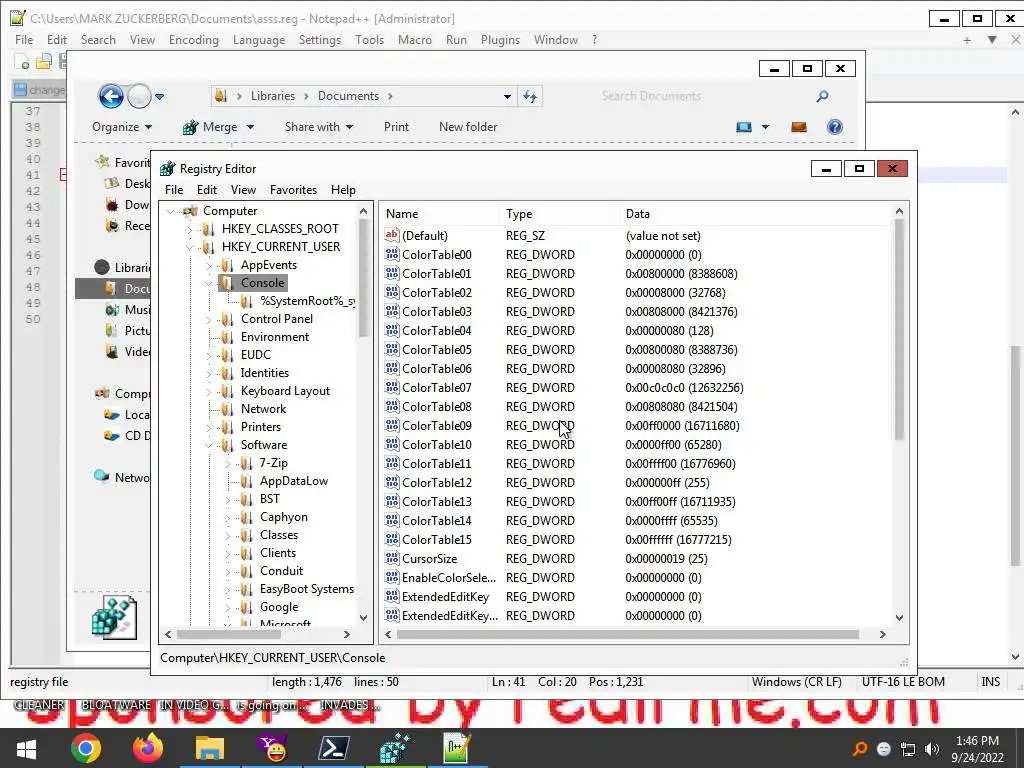Open Chrome from the taskbar
The height and width of the screenshot is (768, 1024).
(x=86, y=748)
